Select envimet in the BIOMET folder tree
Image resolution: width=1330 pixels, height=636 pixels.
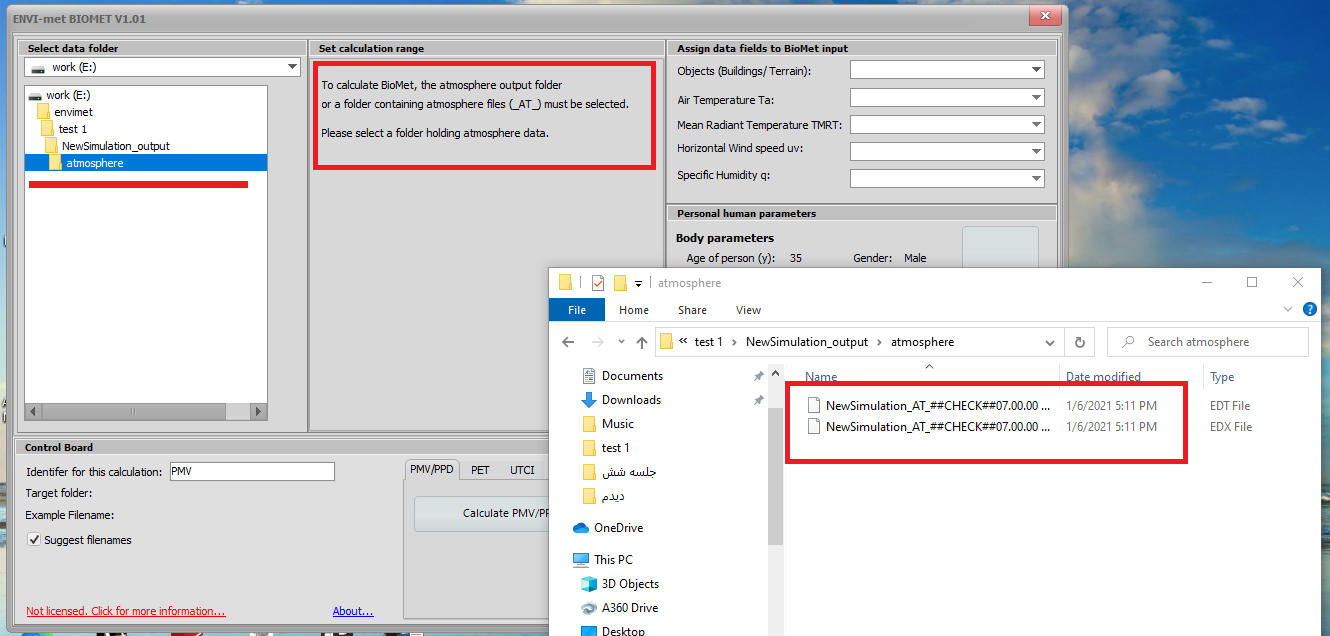74,112
